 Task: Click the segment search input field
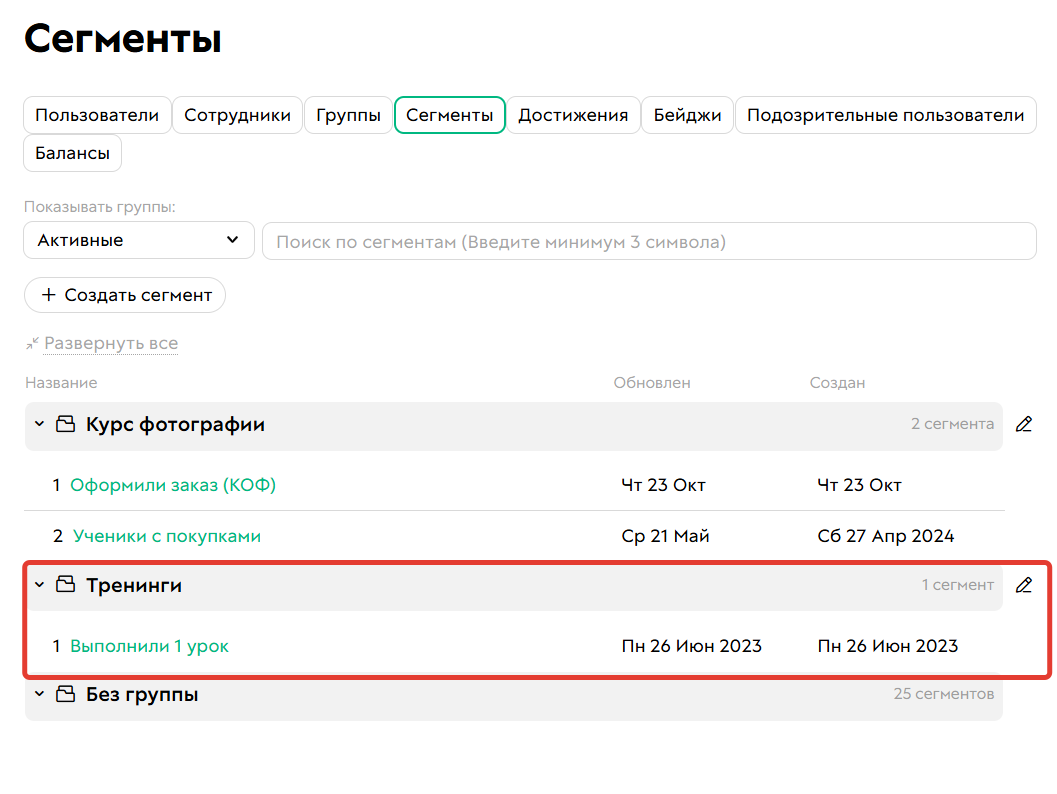coord(648,240)
